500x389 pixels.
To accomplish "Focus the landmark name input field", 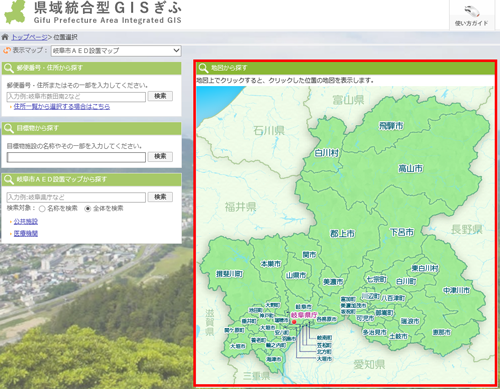I will 76,157.
